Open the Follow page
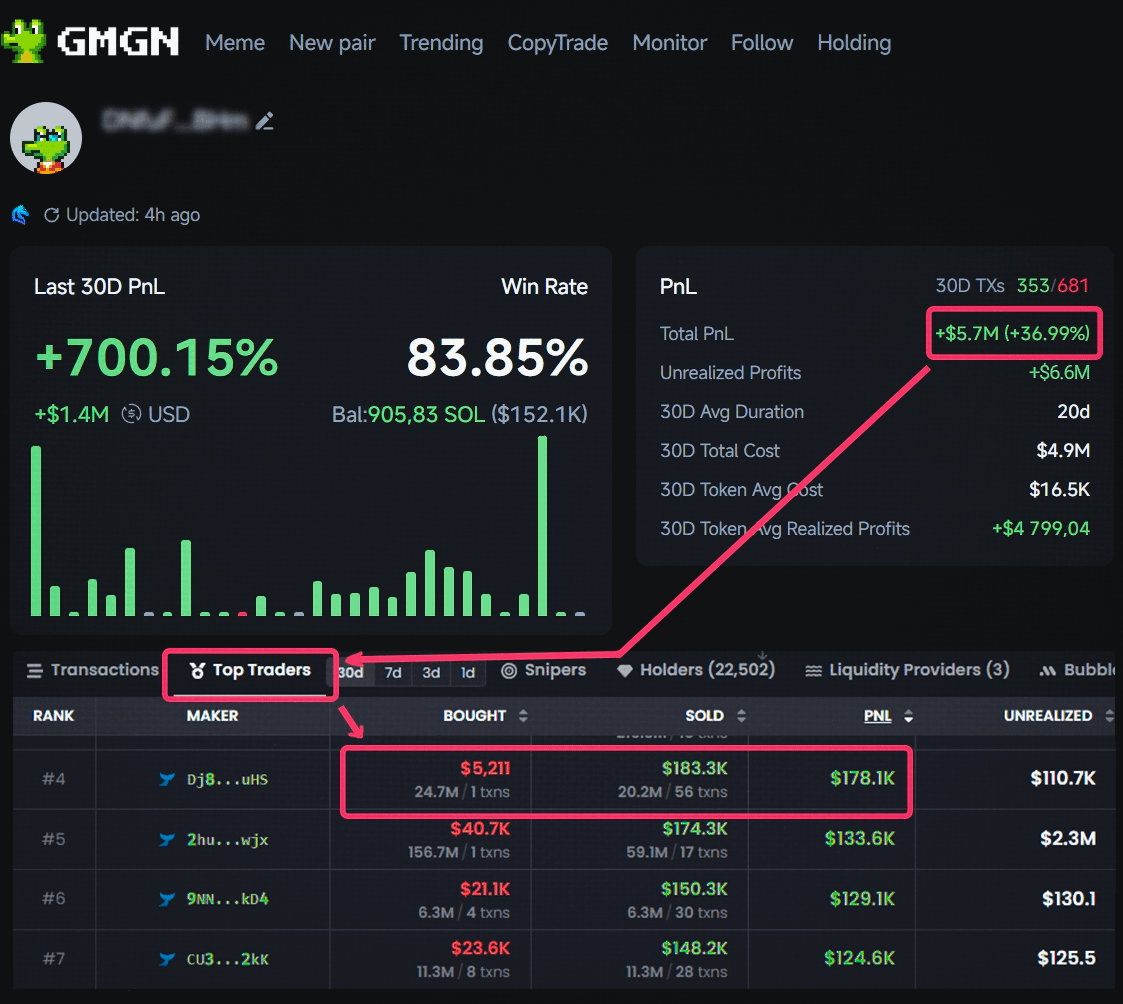This screenshot has height=1004, width=1123. point(762,43)
